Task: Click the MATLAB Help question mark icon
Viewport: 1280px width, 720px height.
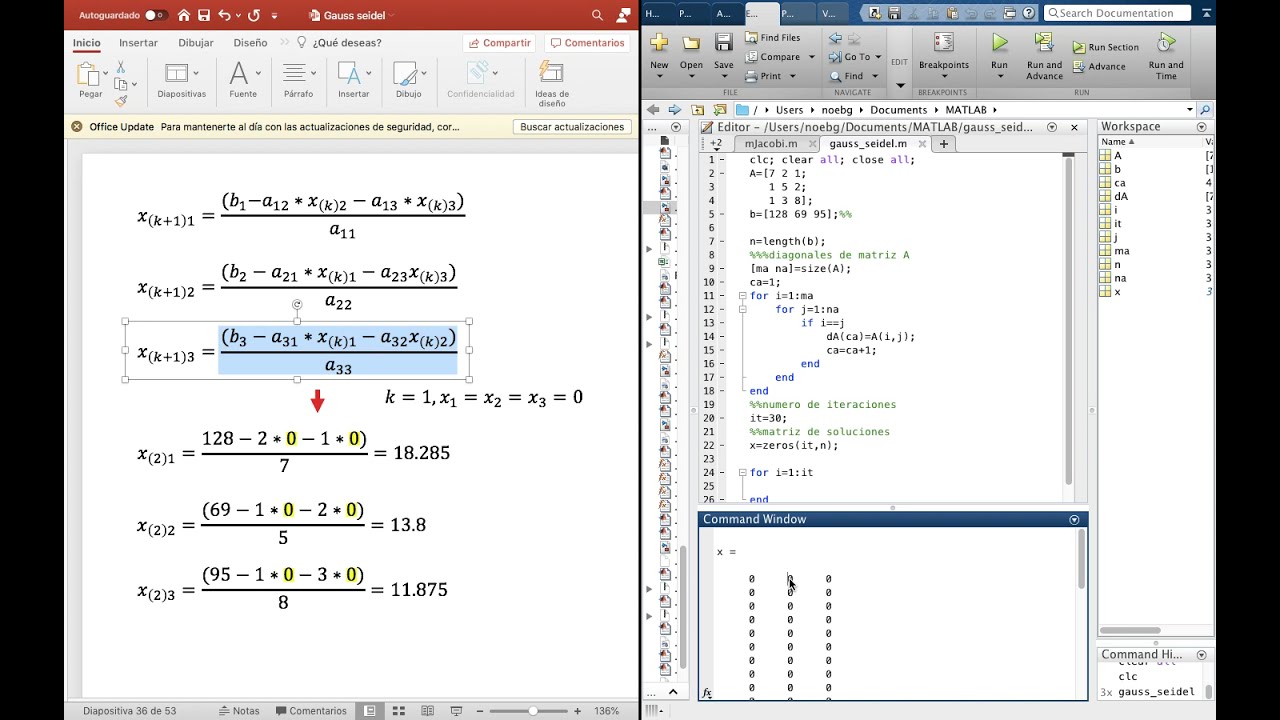Action: click(x=1031, y=13)
